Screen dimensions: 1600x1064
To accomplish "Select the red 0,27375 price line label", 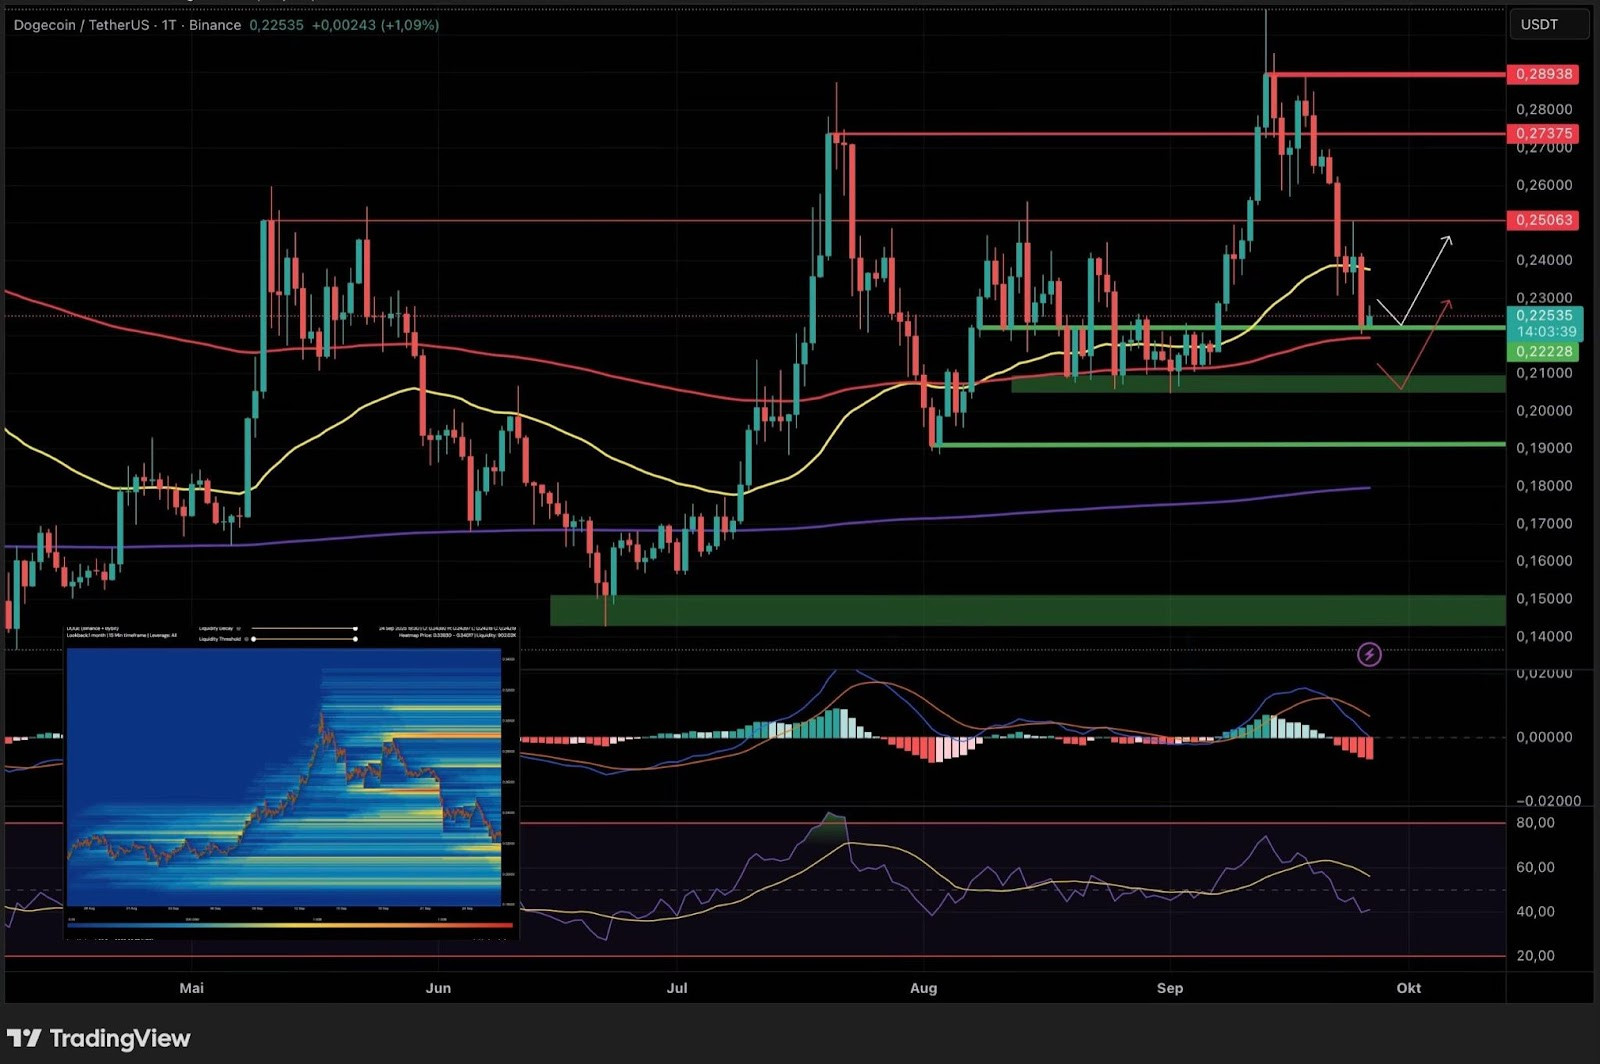I will click(x=1543, y=133).
